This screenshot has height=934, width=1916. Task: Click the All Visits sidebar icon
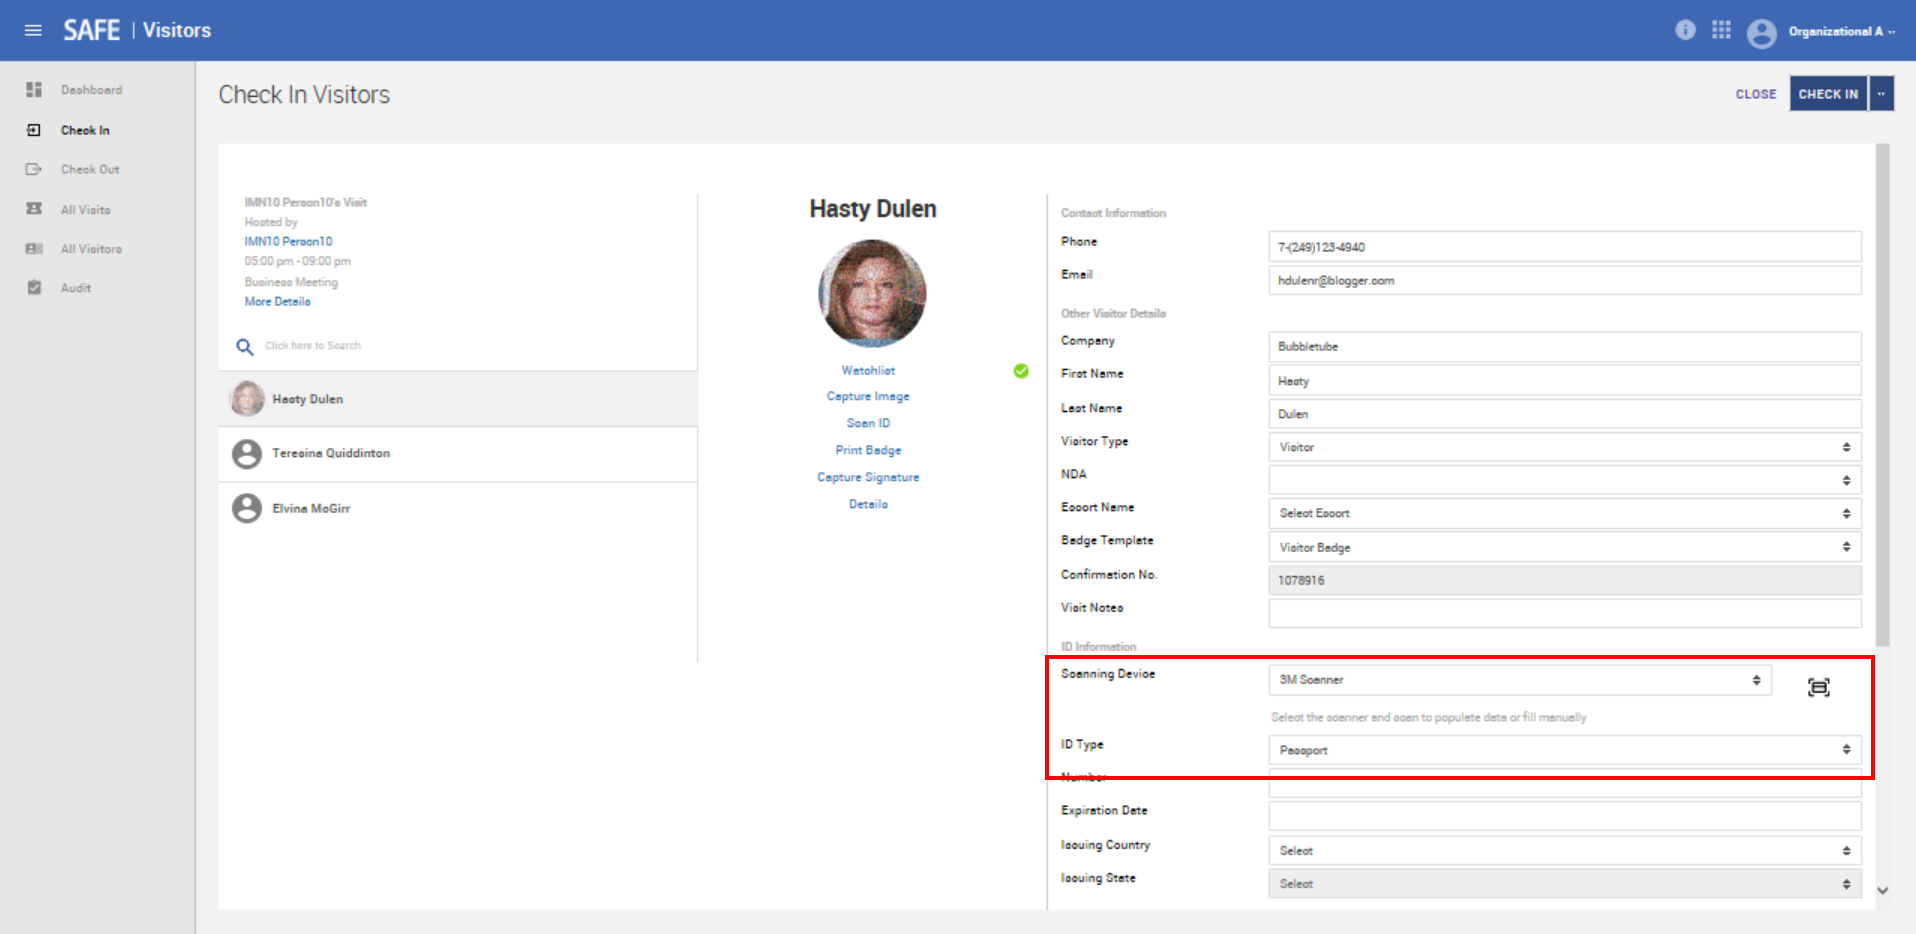click(x=34, y=209)
